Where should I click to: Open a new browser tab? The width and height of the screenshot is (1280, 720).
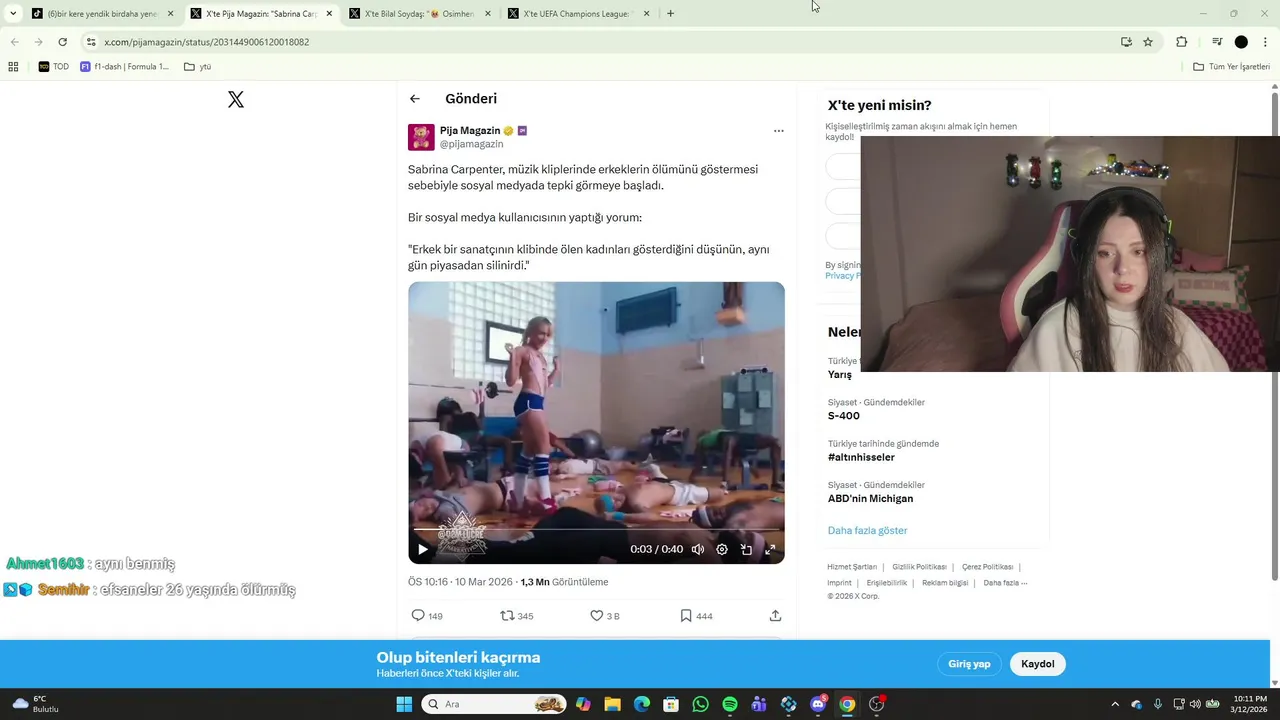[670, 14]
